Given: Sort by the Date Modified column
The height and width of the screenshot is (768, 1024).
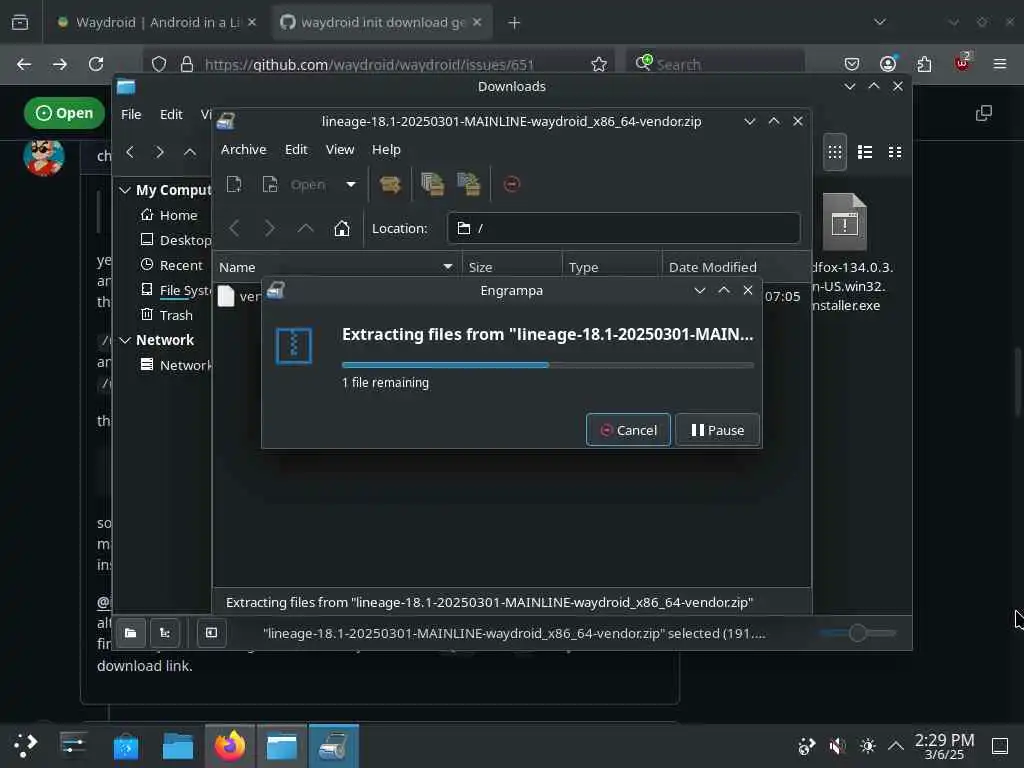Looking at the screenshot, I should pos(736,267).
